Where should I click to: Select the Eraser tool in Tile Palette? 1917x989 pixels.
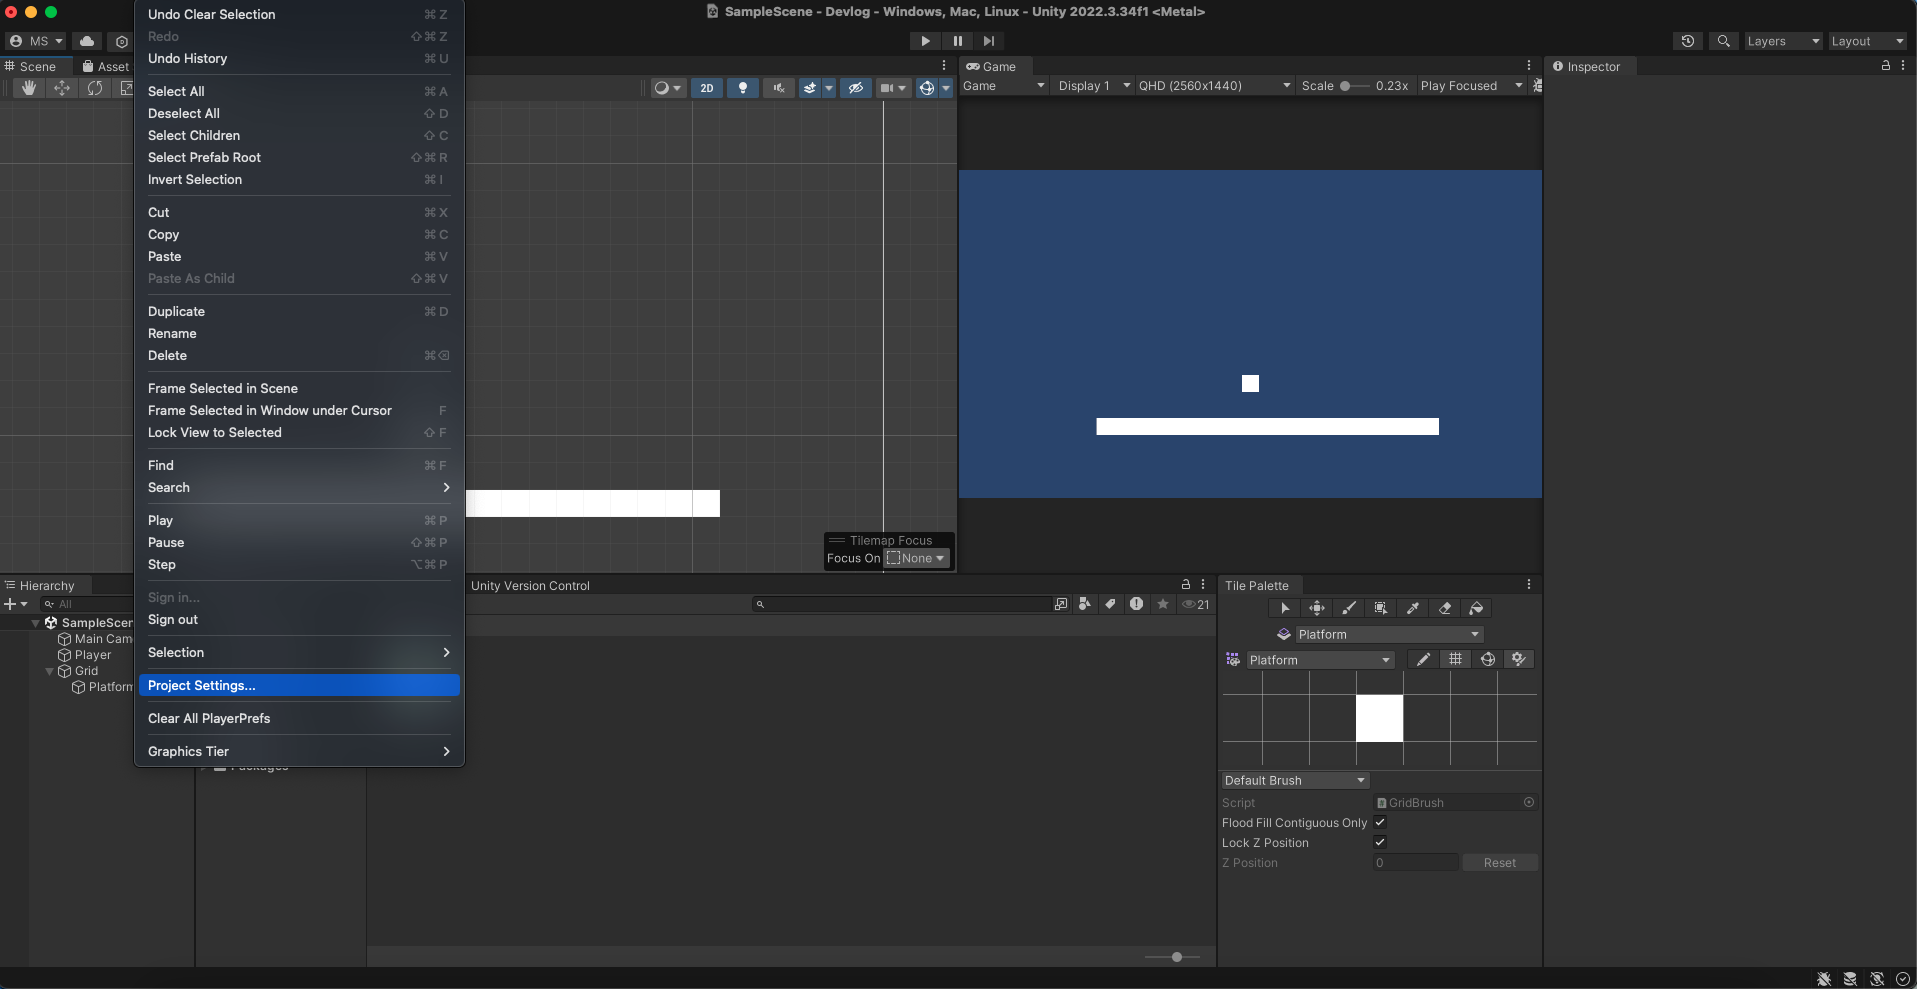click(1445, 608)
